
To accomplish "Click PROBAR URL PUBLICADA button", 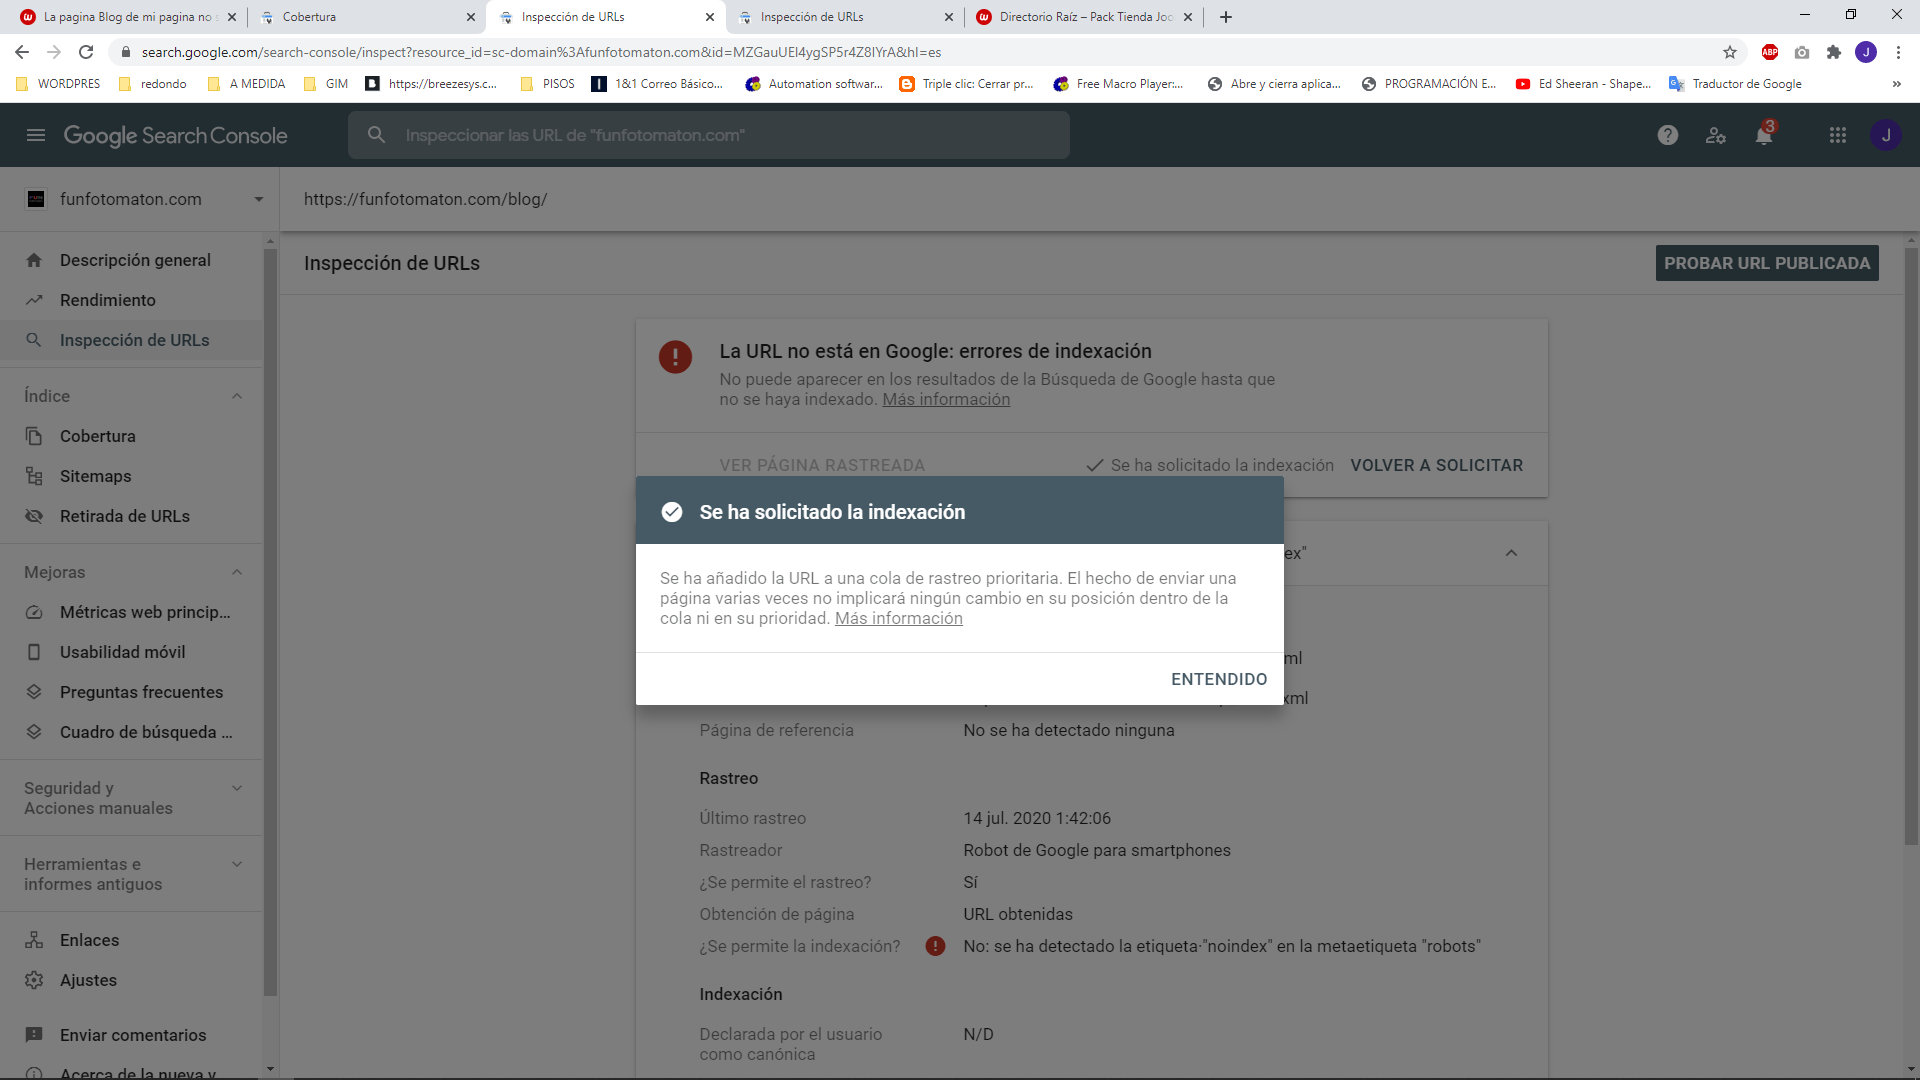I will click(1767, 263).
